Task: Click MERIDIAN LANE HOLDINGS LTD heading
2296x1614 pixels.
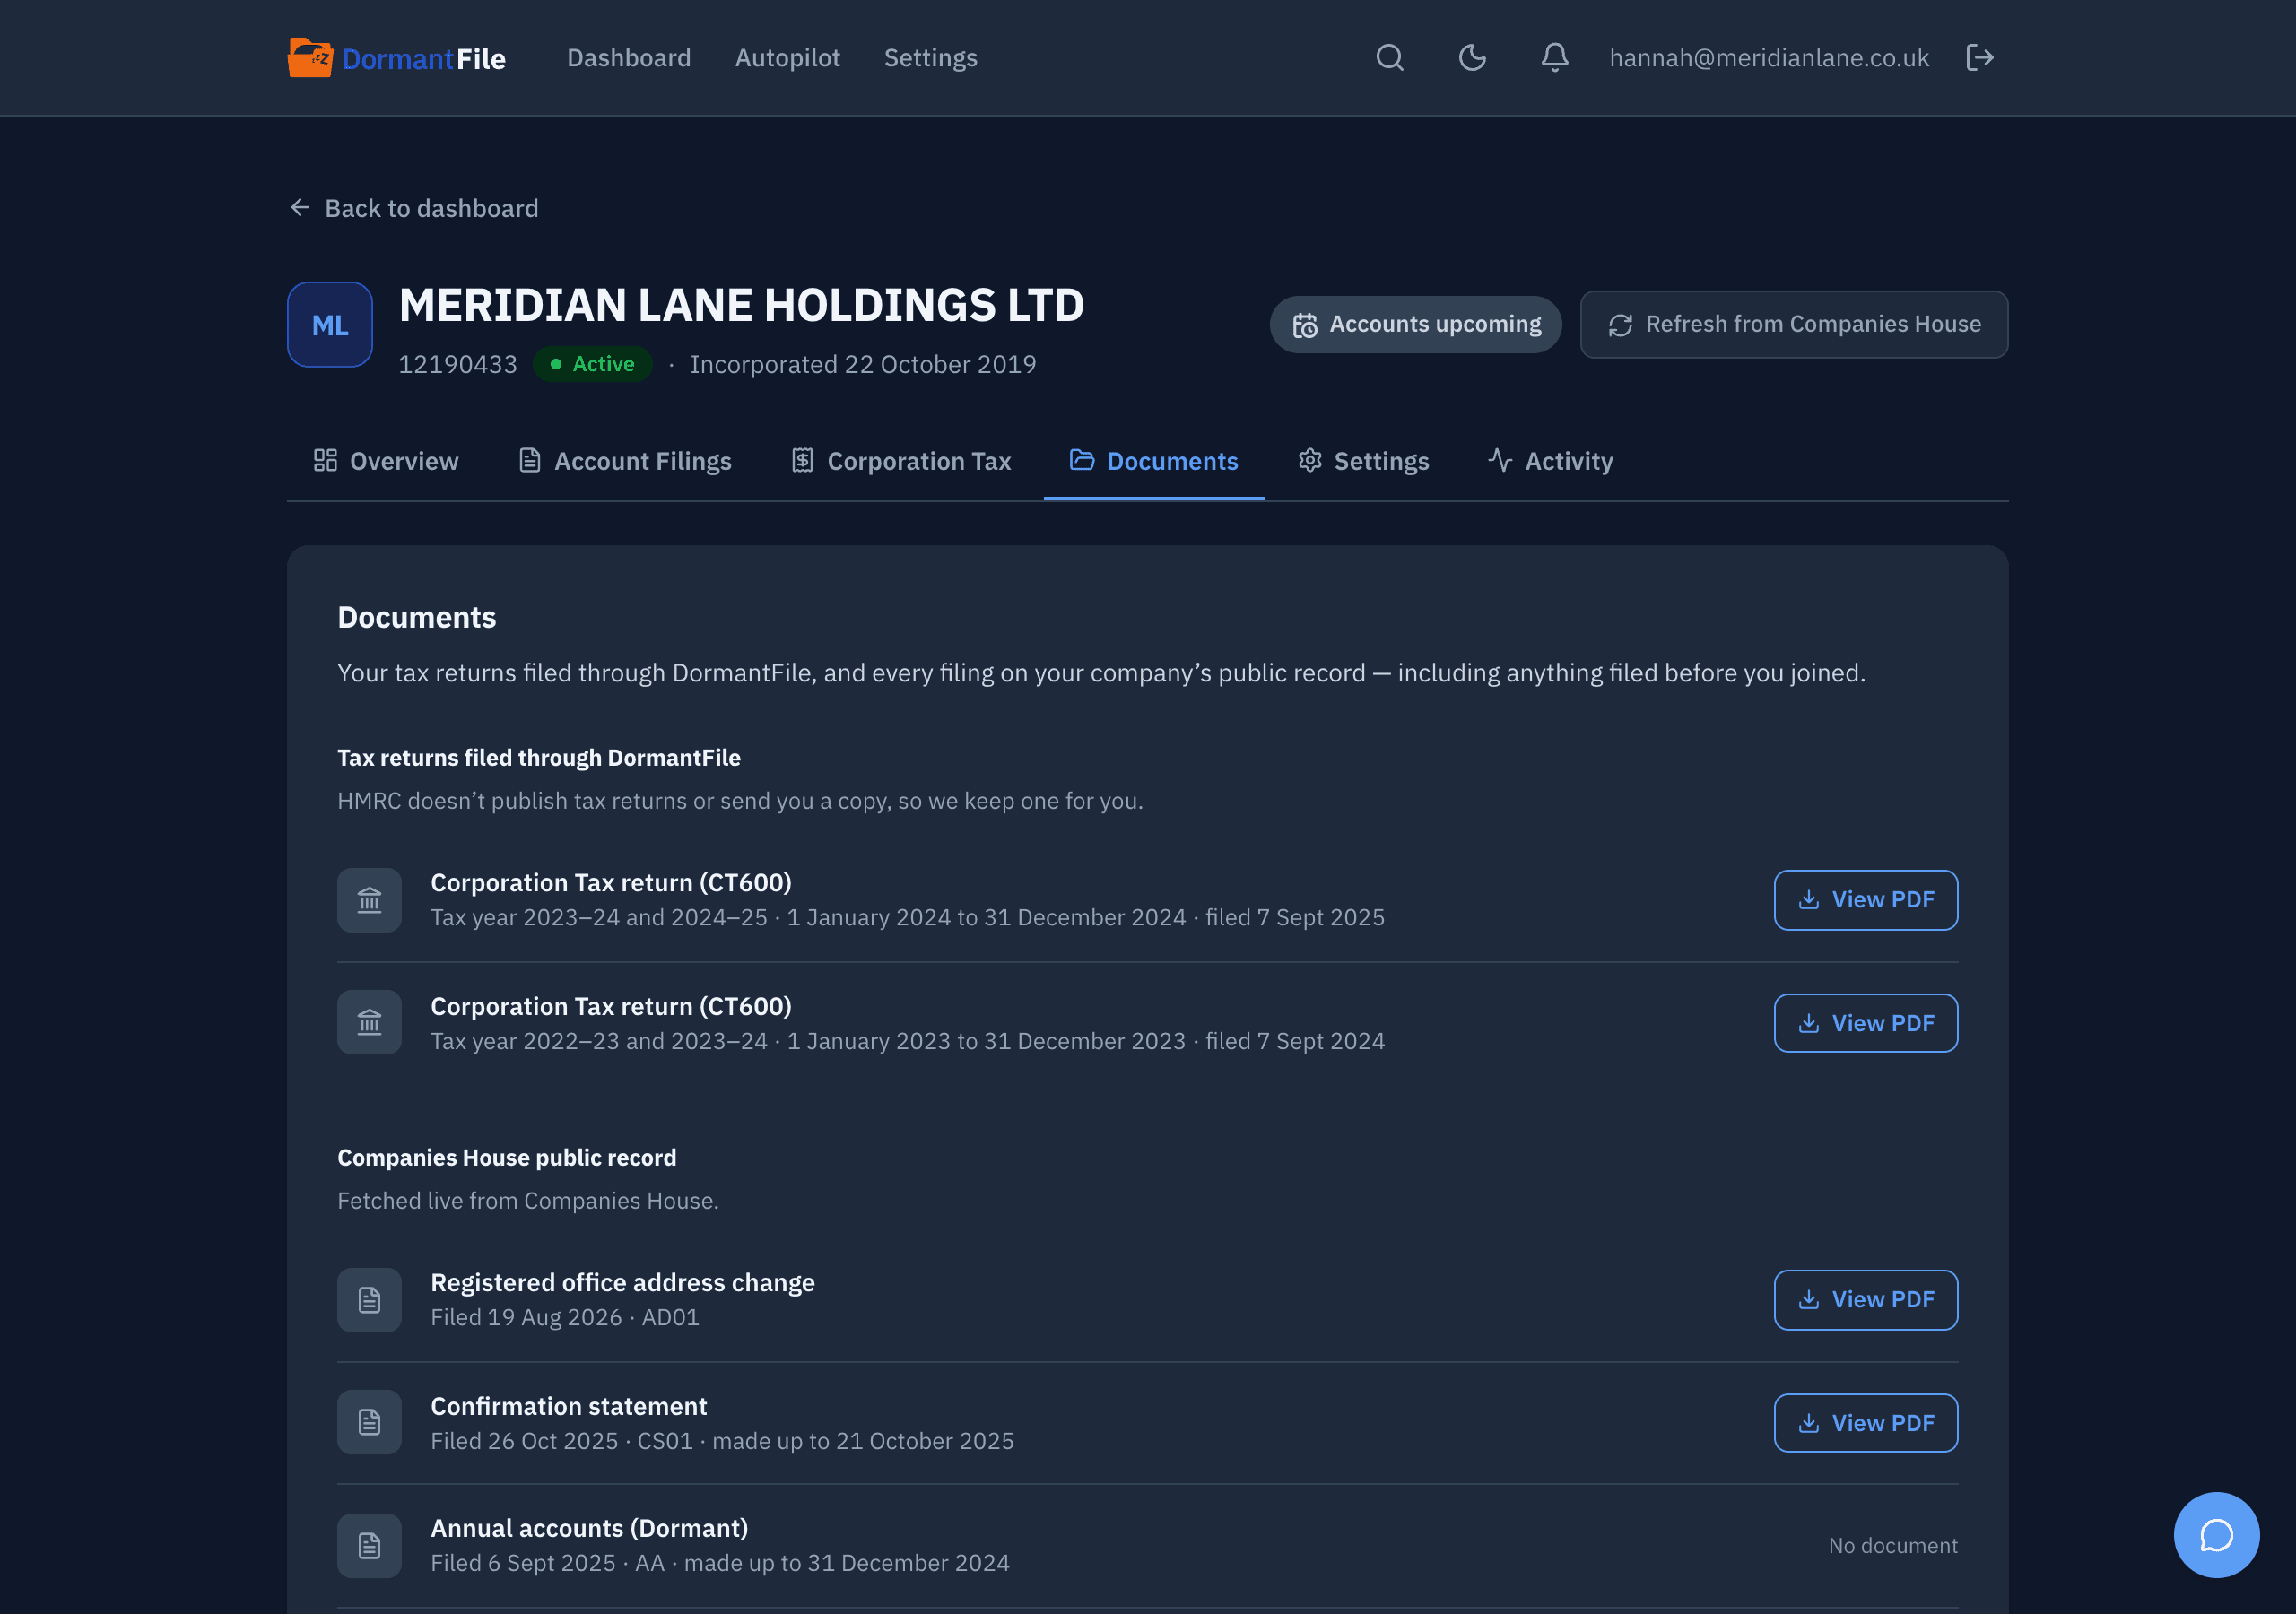Action: [x=741, y=305]
